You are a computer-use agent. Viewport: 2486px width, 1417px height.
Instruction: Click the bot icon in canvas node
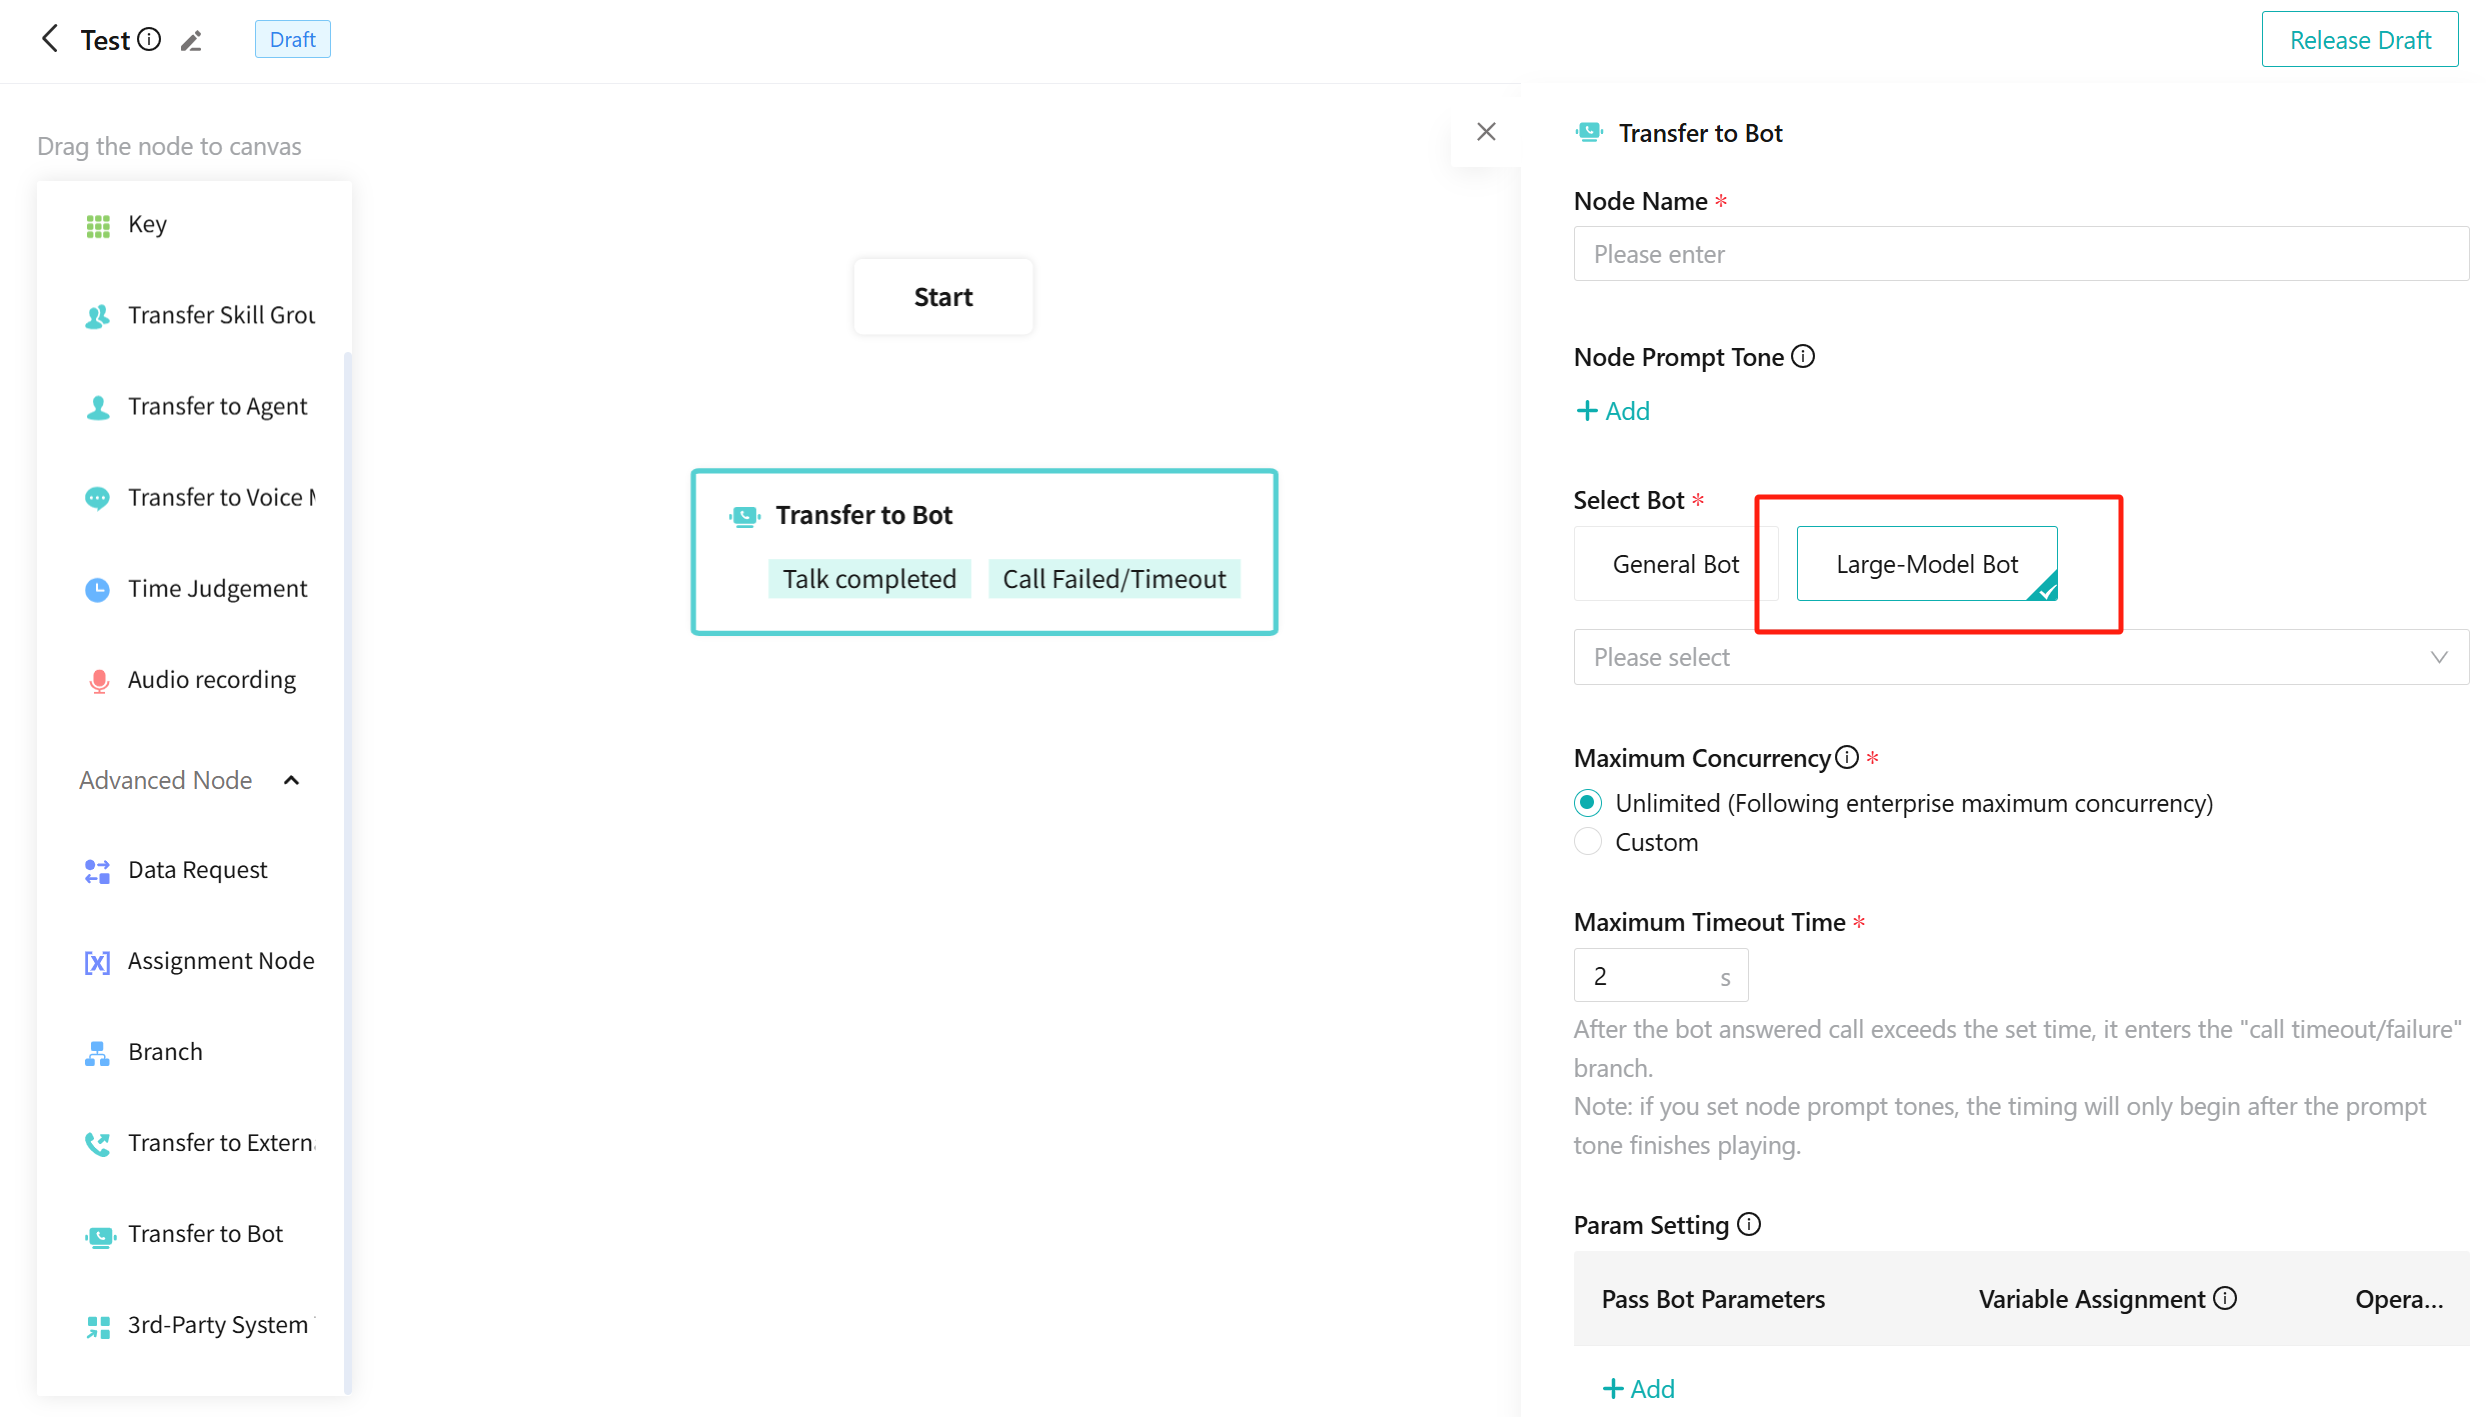(x=745, y=516)
